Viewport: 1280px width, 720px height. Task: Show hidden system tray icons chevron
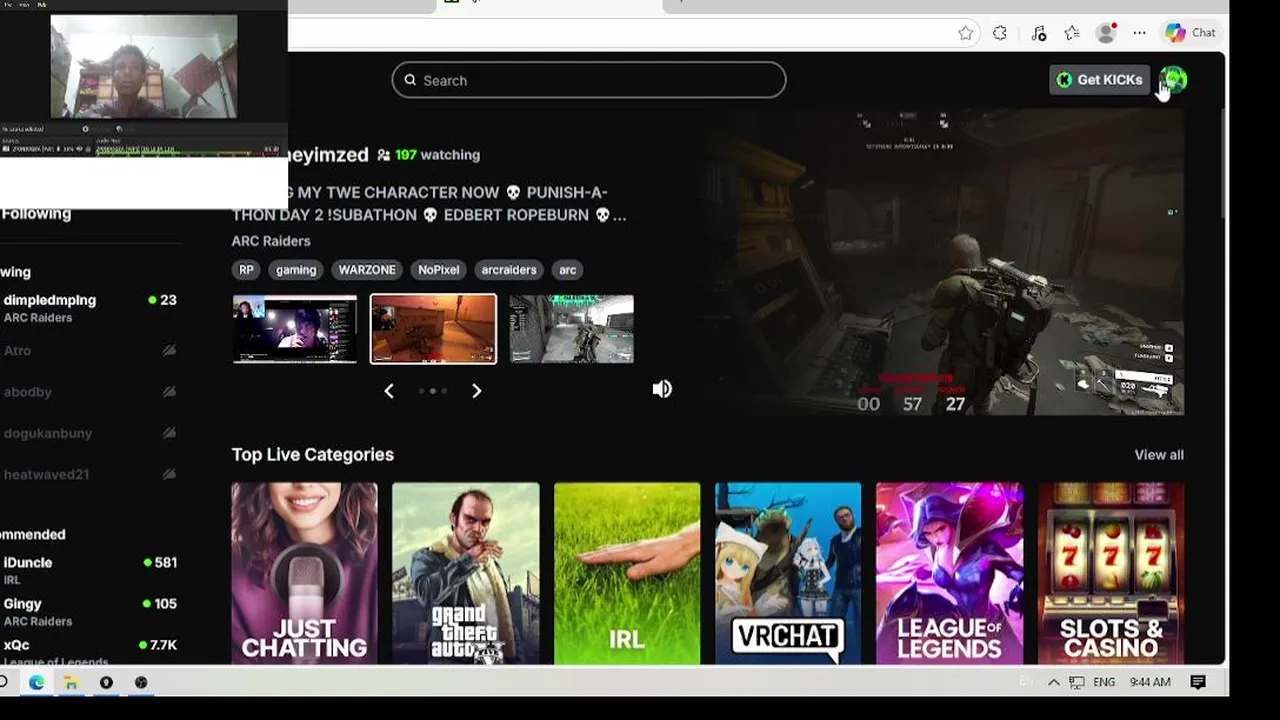tap(1053, 682)
